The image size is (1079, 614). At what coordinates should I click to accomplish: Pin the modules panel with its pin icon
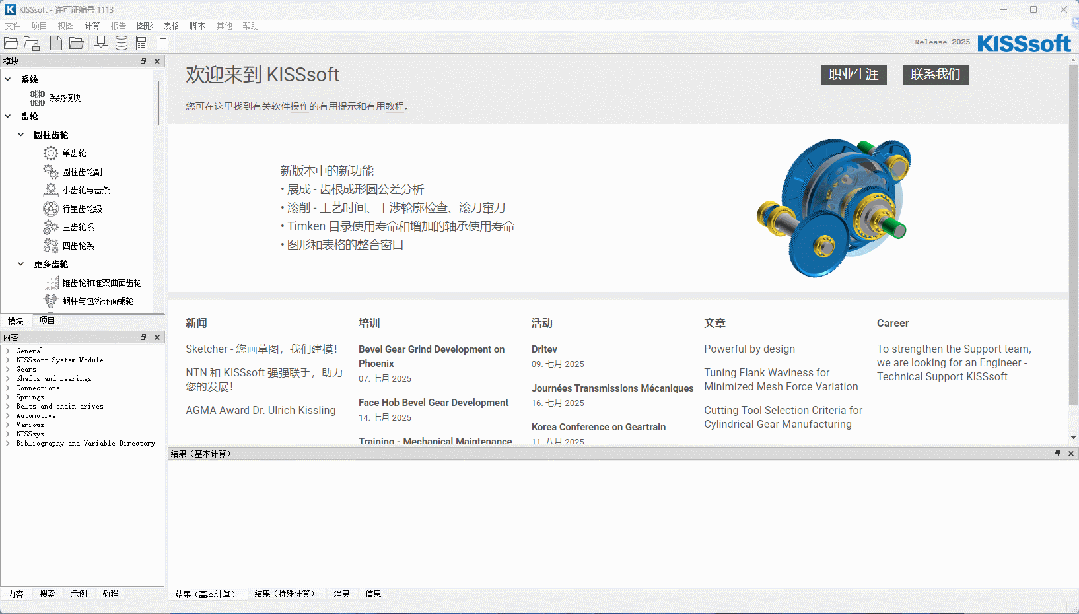point(144,61)
